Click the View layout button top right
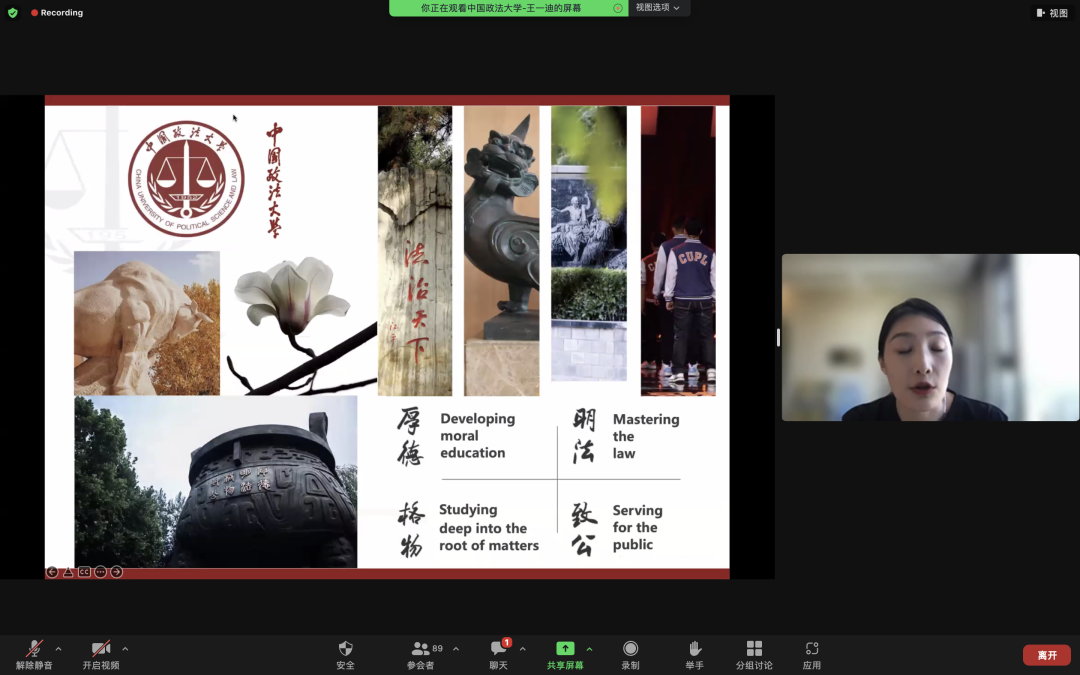 [x=1052, y=12]
